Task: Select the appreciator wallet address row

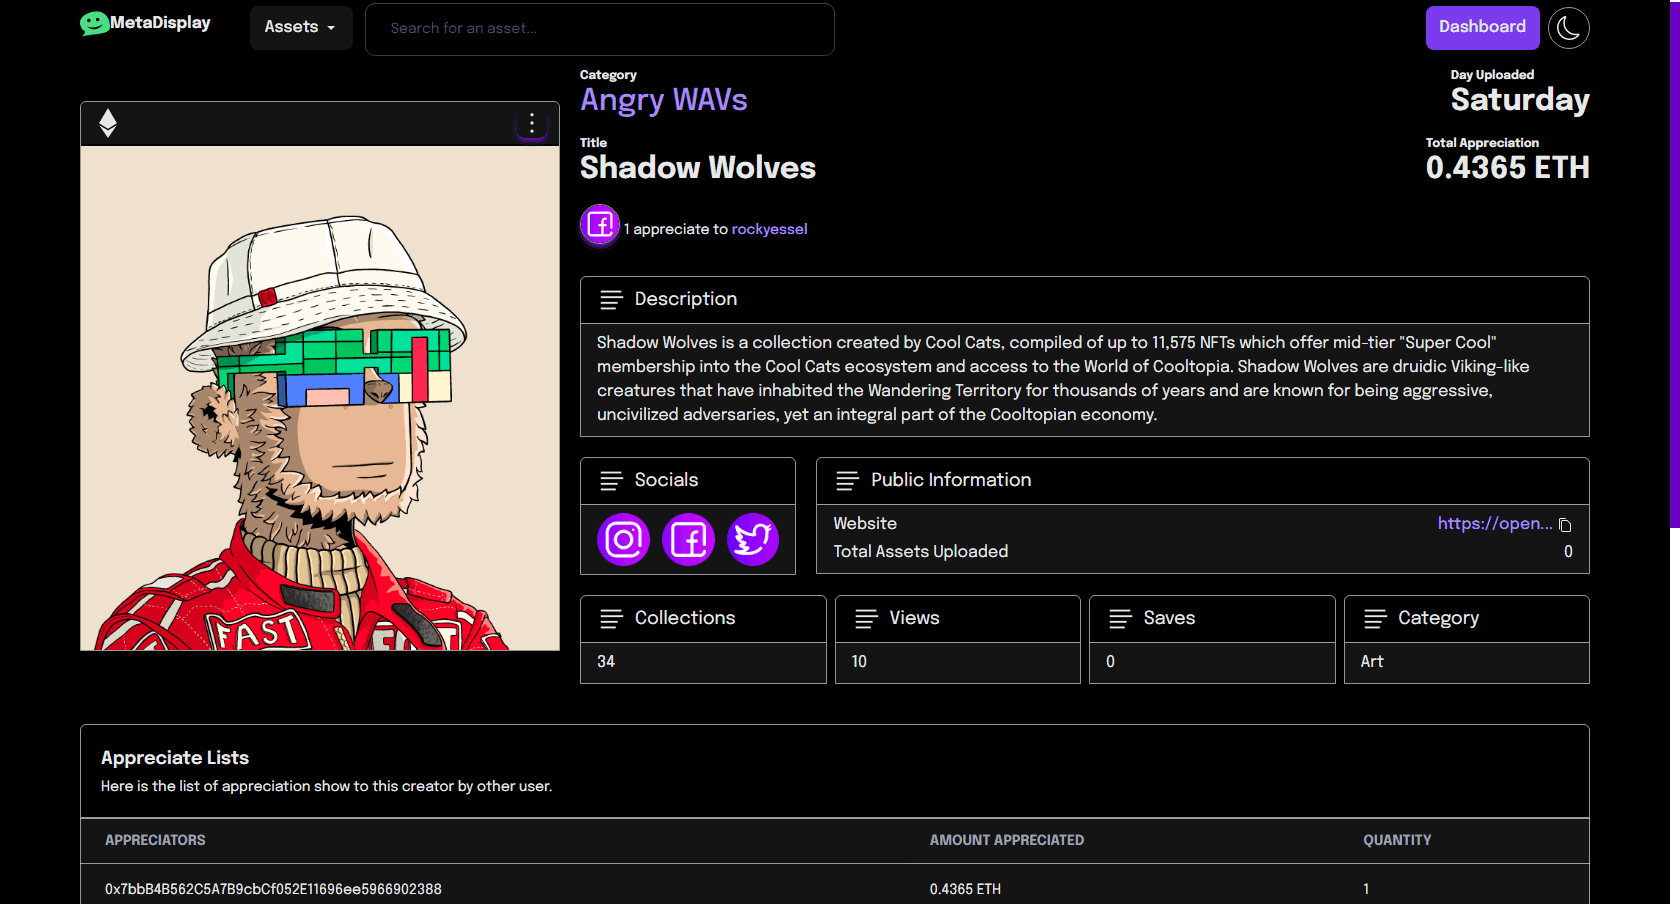Action: 273,889
